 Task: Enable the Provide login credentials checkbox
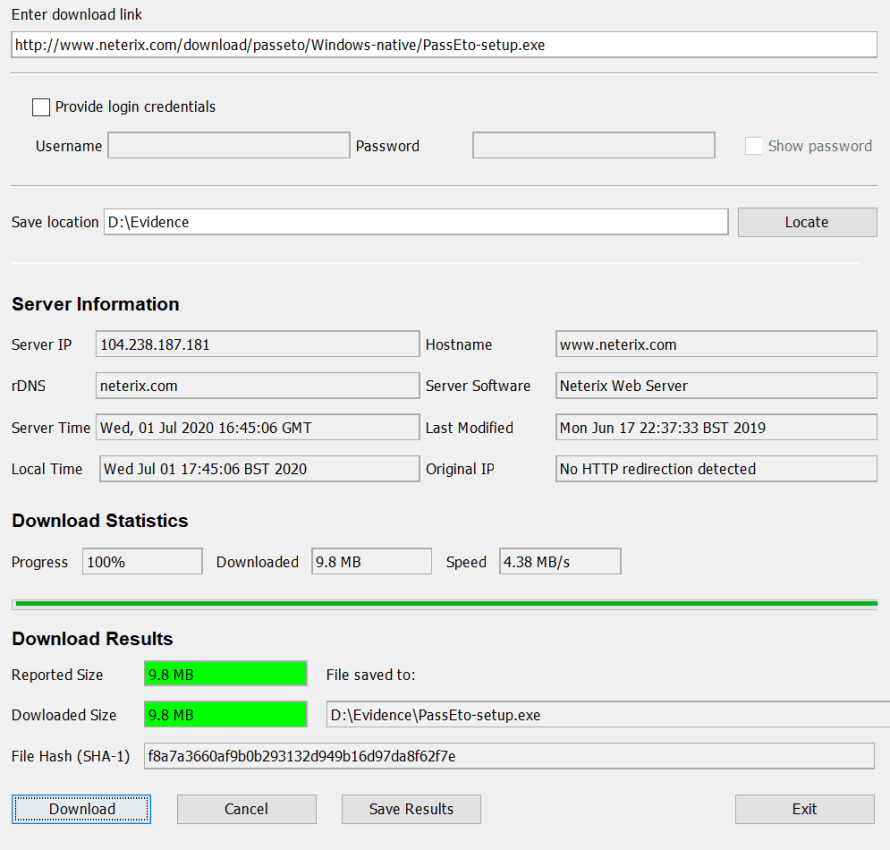click(41, 107)
